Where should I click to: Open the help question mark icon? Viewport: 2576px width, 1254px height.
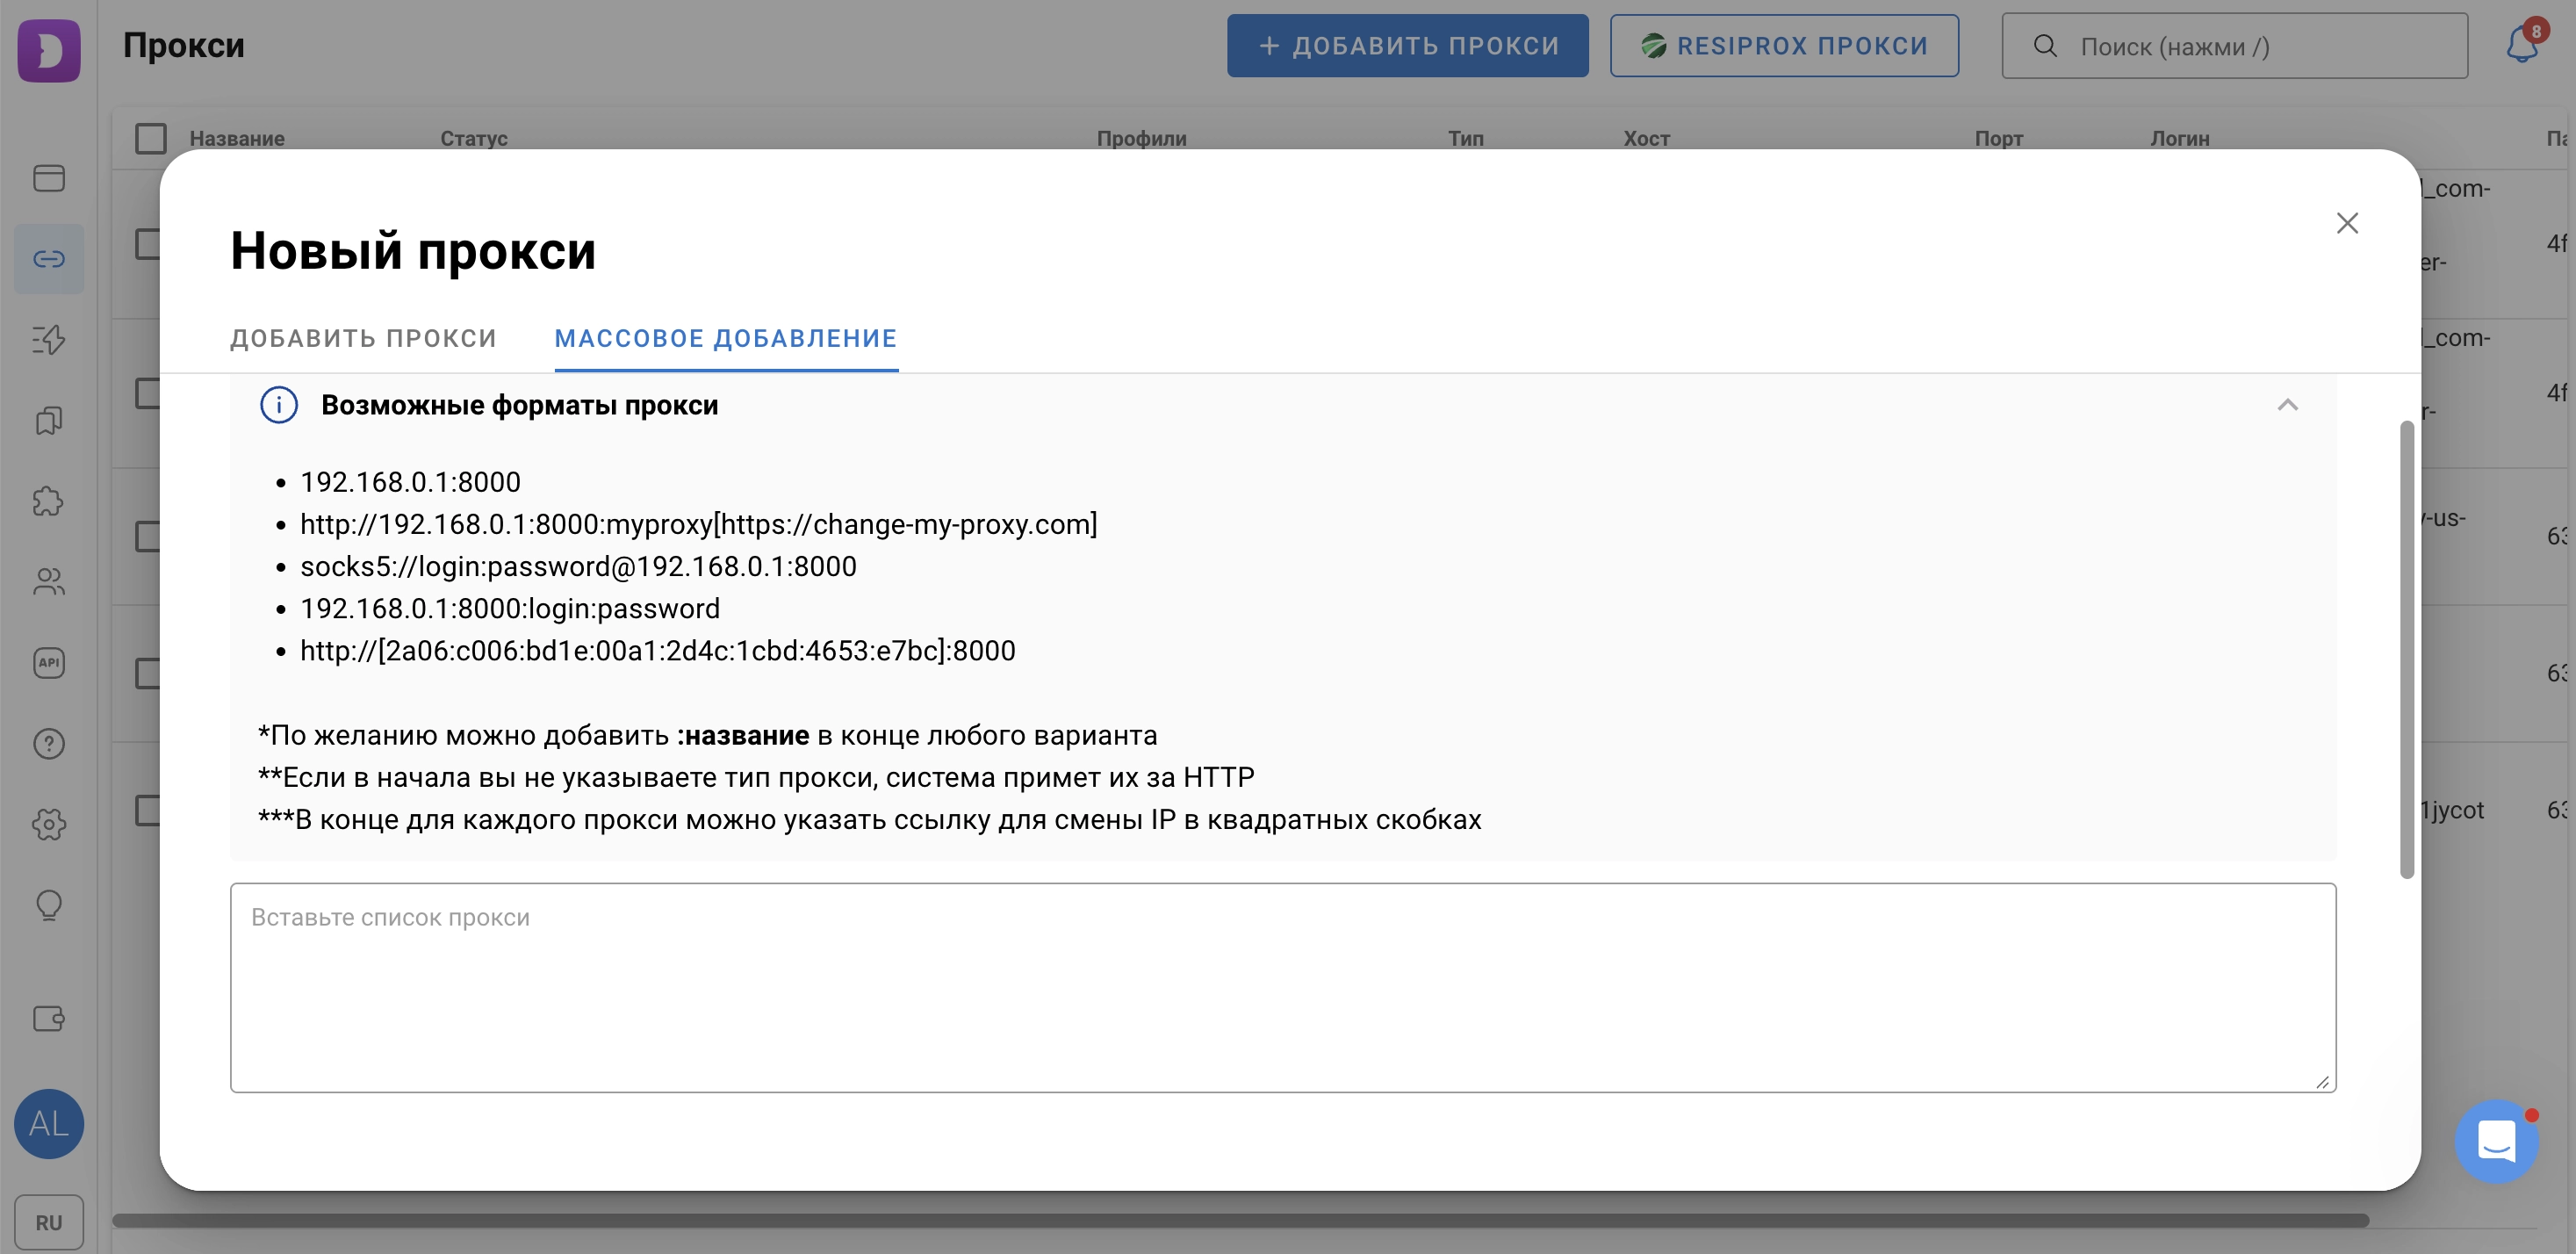click(x=49, y=744)
